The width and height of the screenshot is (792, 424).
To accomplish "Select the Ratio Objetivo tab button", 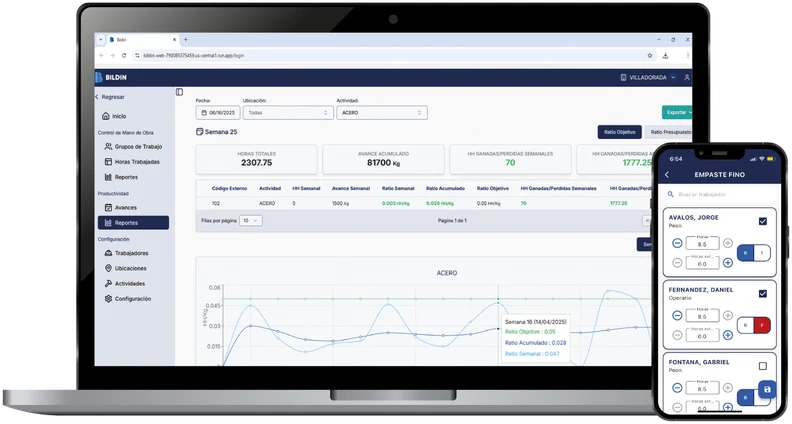I will pyautogui.click(x=619, y=132).
